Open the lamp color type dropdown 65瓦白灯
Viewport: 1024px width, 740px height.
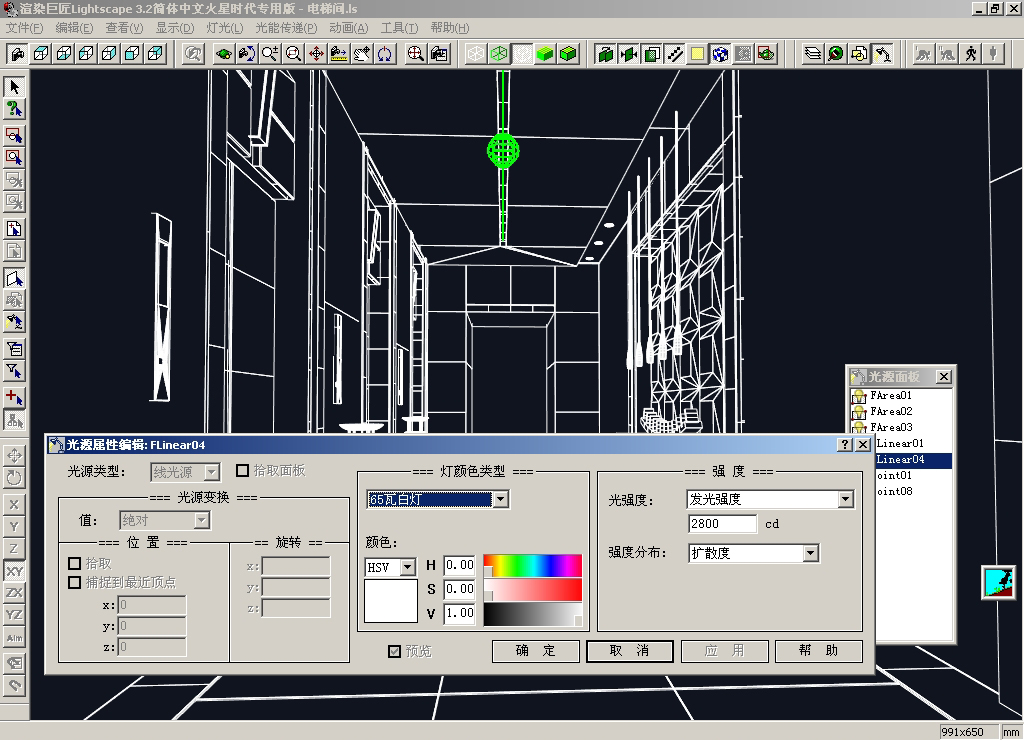click(x=500, y=499)
